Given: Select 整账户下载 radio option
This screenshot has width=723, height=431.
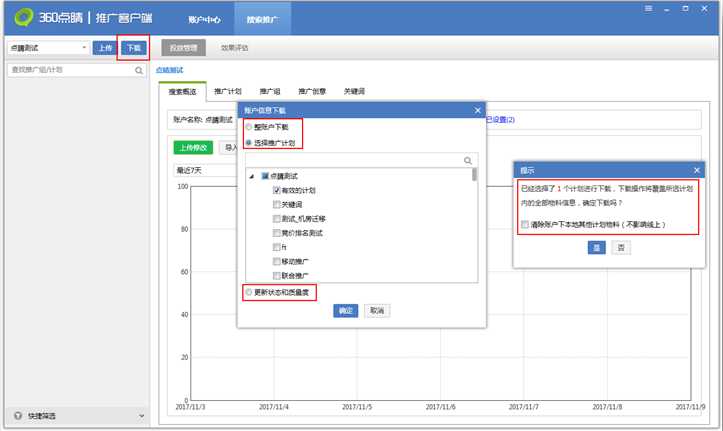Looking at the screenshot, I should pos(249,128).
